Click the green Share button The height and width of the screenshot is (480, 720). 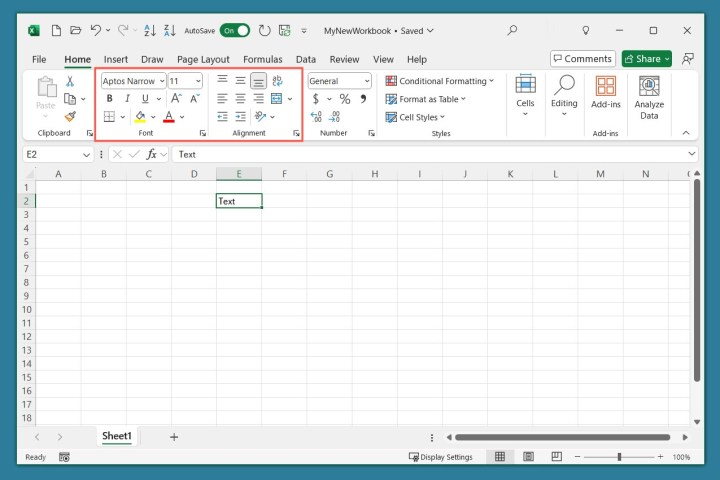coord(646,59)
